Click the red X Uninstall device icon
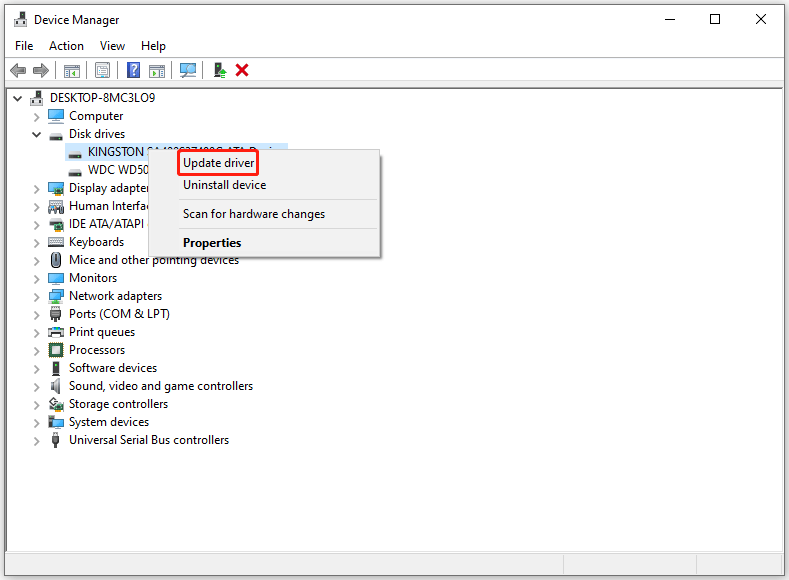The image size is (789, 580). coord(242,70)
